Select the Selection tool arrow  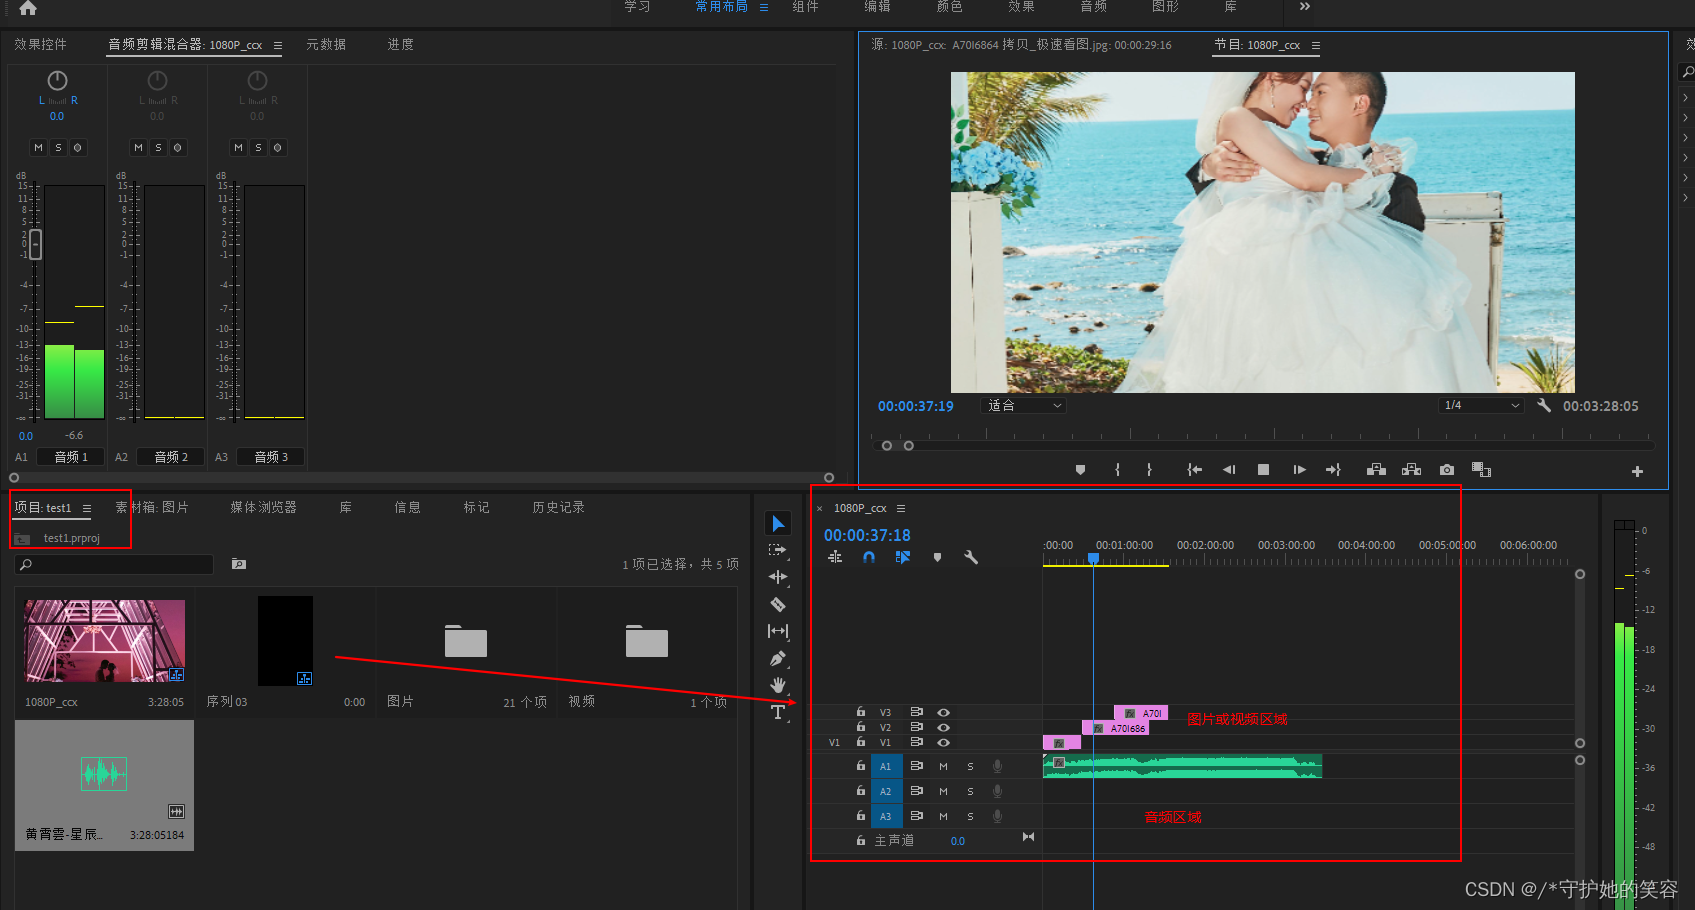[x=778, y=523]
